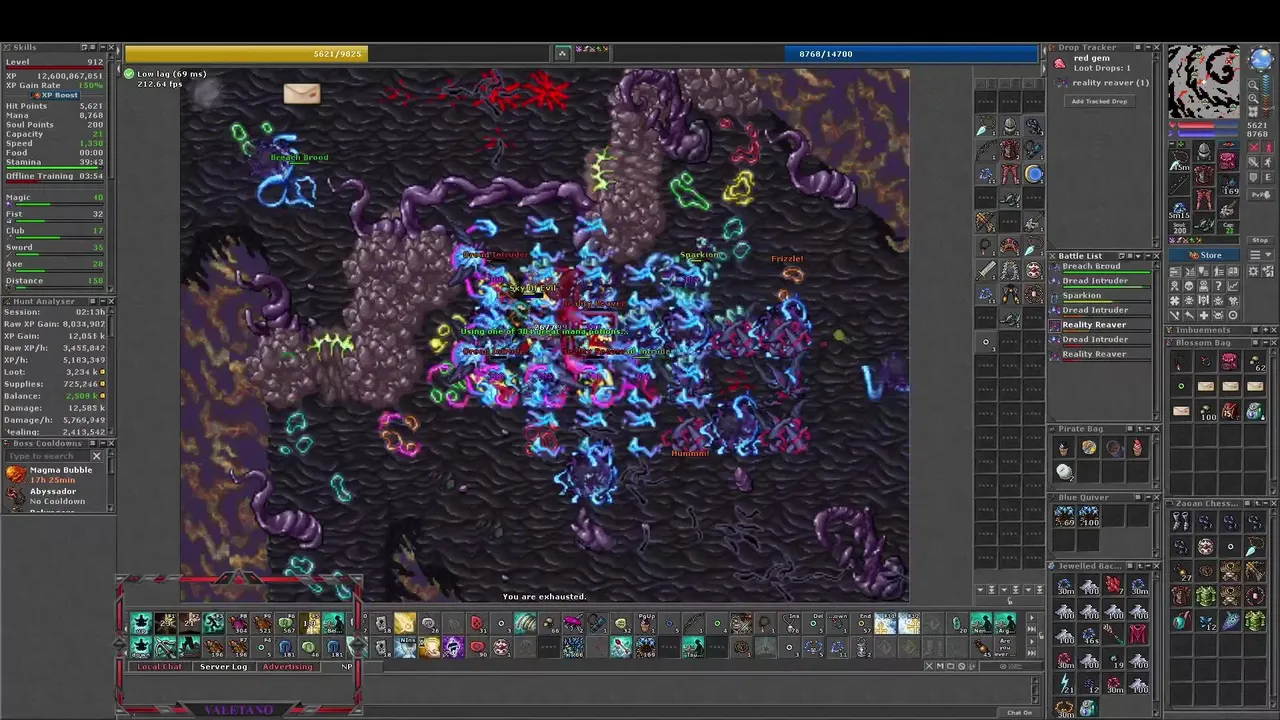
Task: Click first ammo stack in Blue Quiver
Action: [x=1064, y=516]
